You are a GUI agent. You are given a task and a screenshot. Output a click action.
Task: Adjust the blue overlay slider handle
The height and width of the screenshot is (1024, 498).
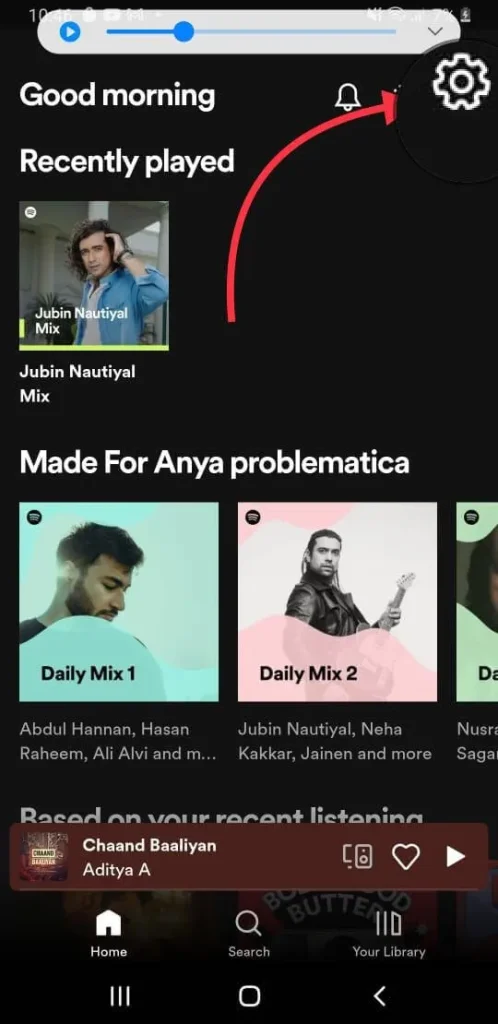click(x=184, y=31)
